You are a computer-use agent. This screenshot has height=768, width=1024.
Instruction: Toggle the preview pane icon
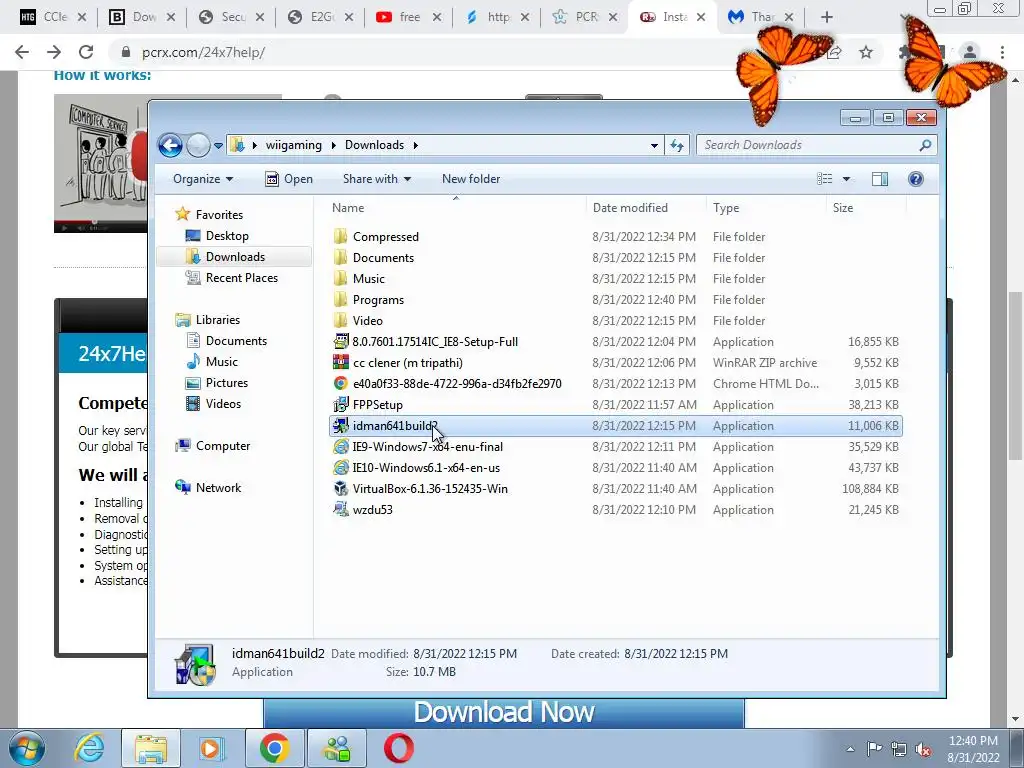tap(880, 179)
